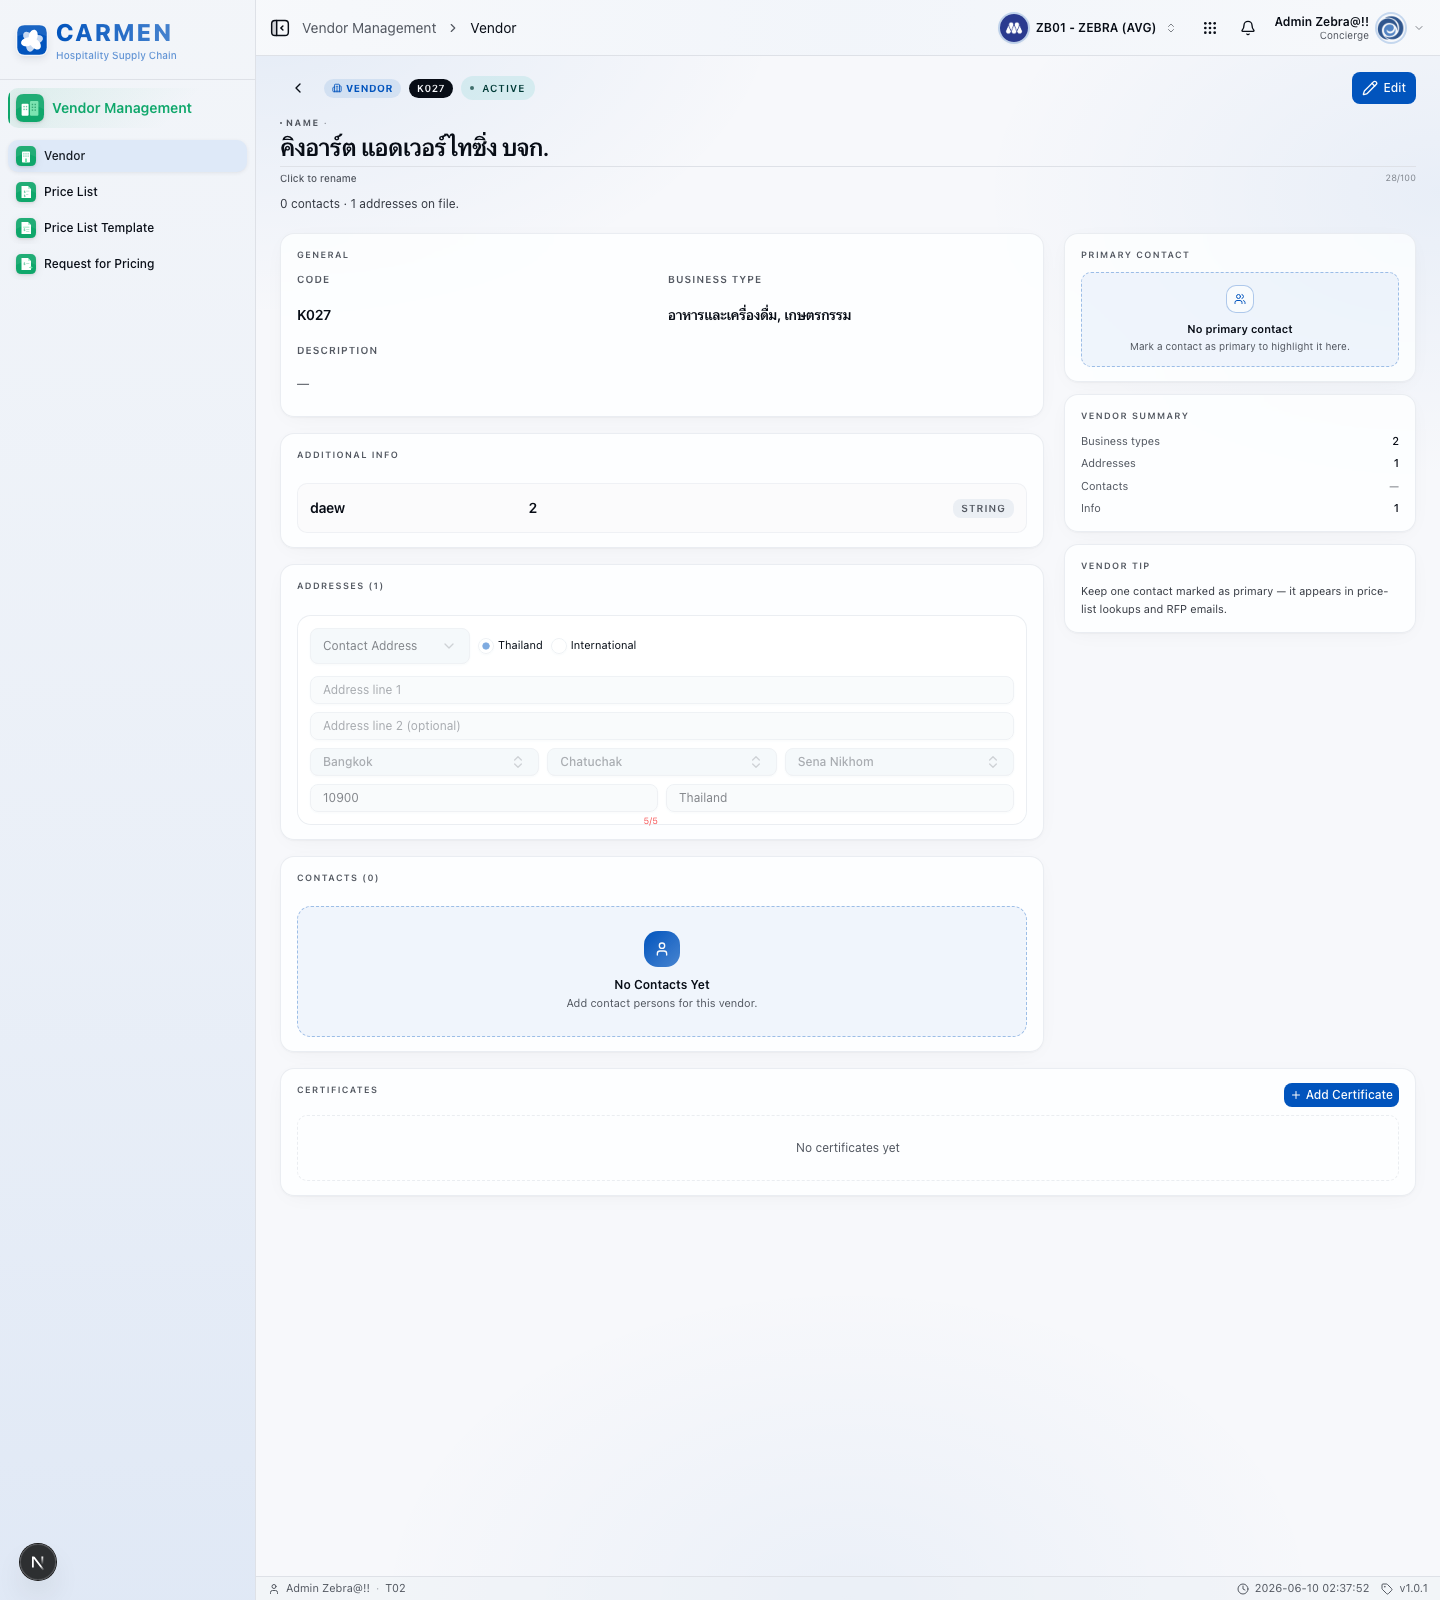Viewport: 1440px width, 1600px height.
Task: Click the VENDOR badge
Action: 362,88
